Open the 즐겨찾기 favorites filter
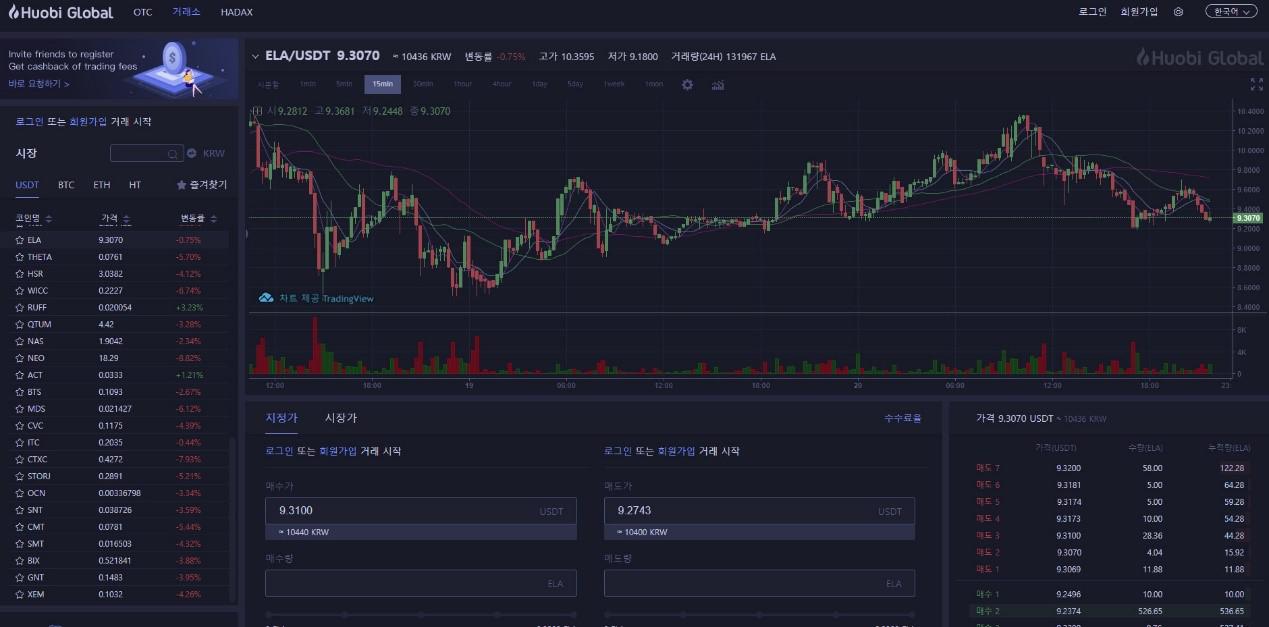 pyautogui.click(x=202, y=185)
